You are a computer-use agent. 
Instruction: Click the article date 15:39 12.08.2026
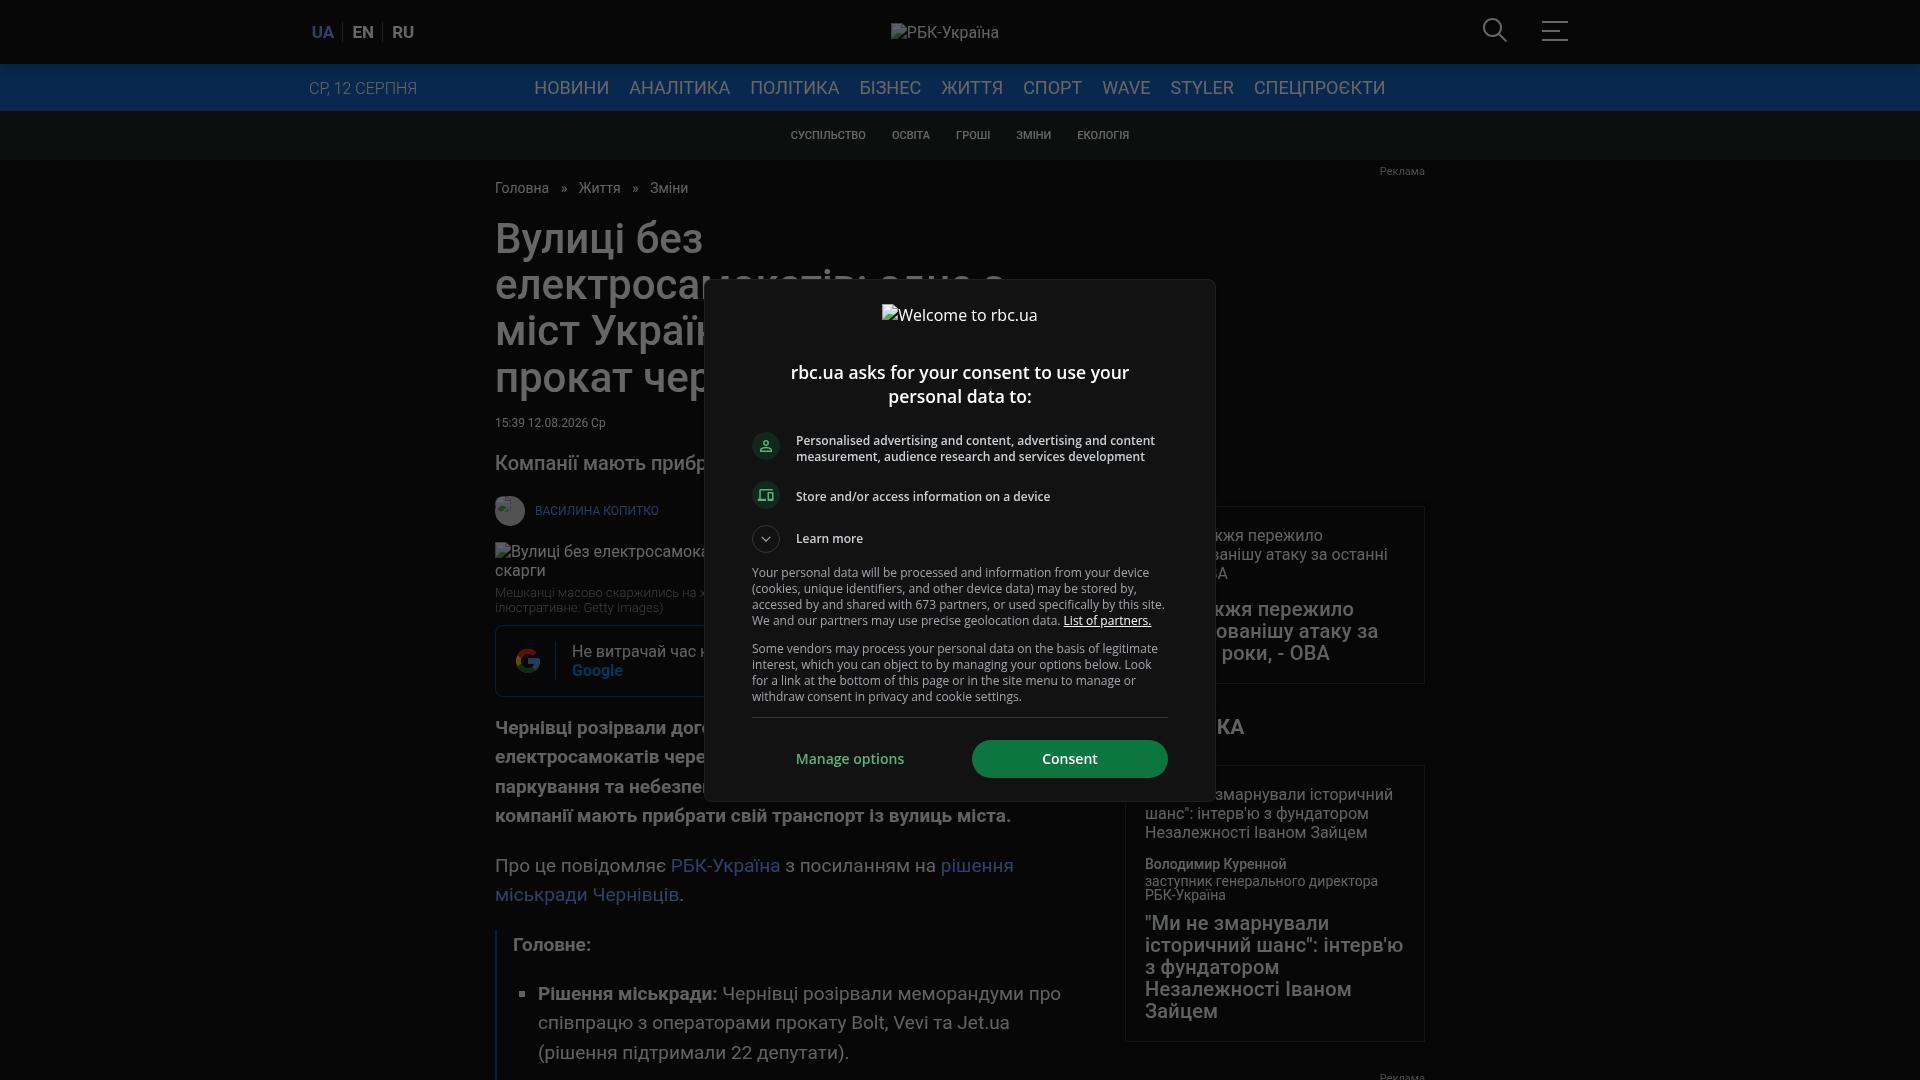(550, 423)
